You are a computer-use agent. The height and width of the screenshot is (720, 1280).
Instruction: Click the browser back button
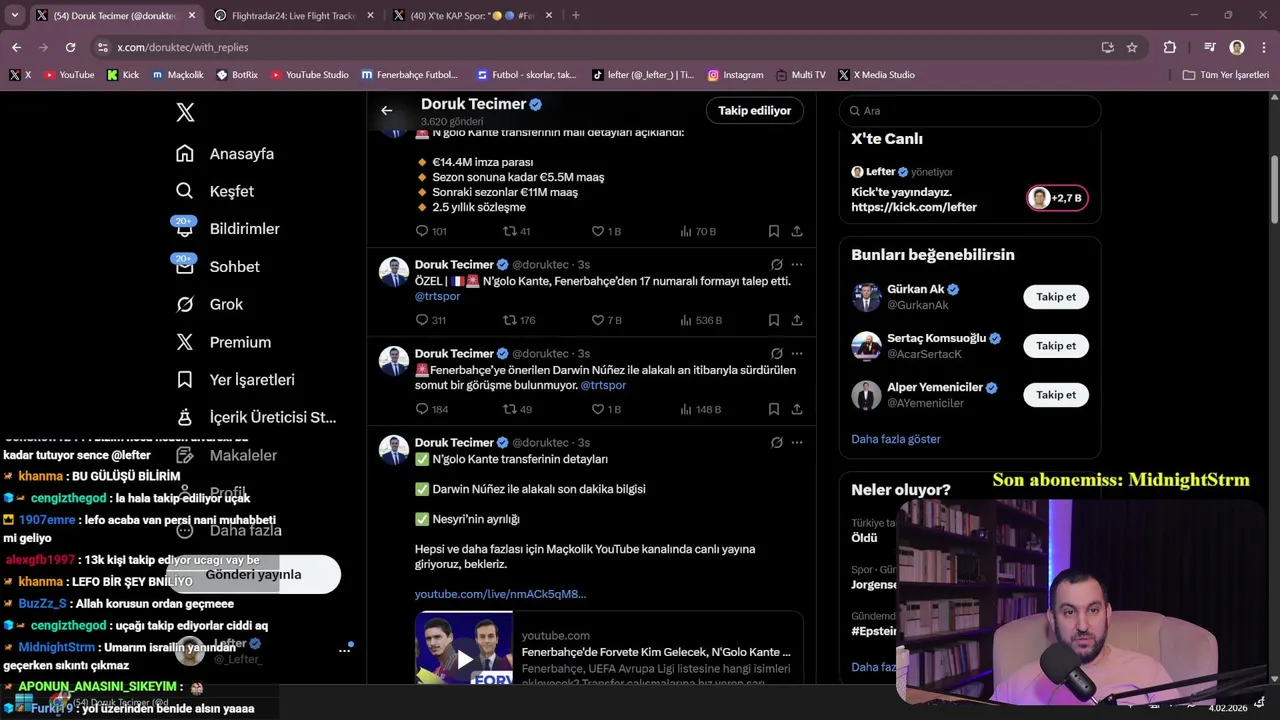tap(16, 47)
